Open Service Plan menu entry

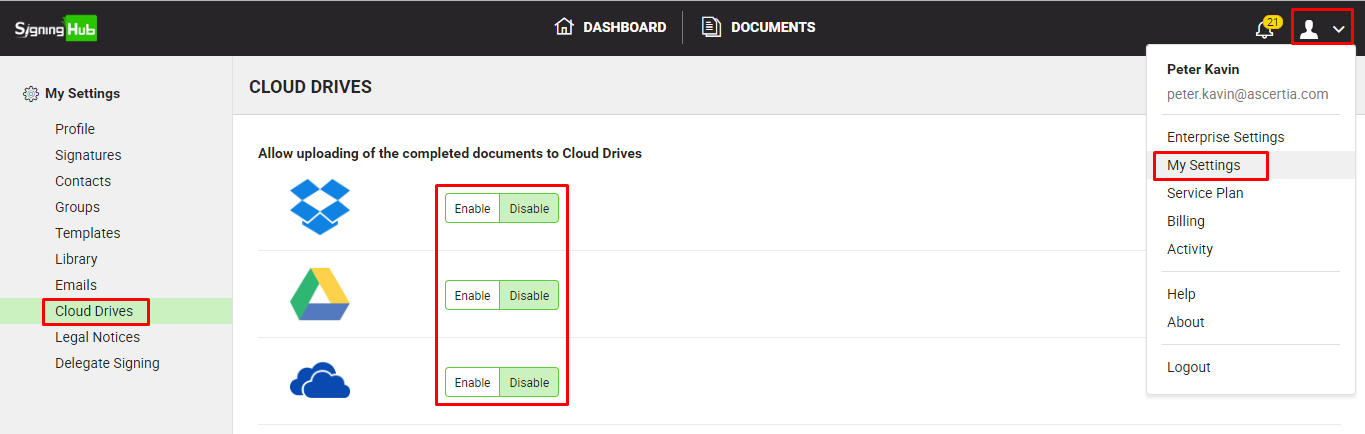point(1205,193)
